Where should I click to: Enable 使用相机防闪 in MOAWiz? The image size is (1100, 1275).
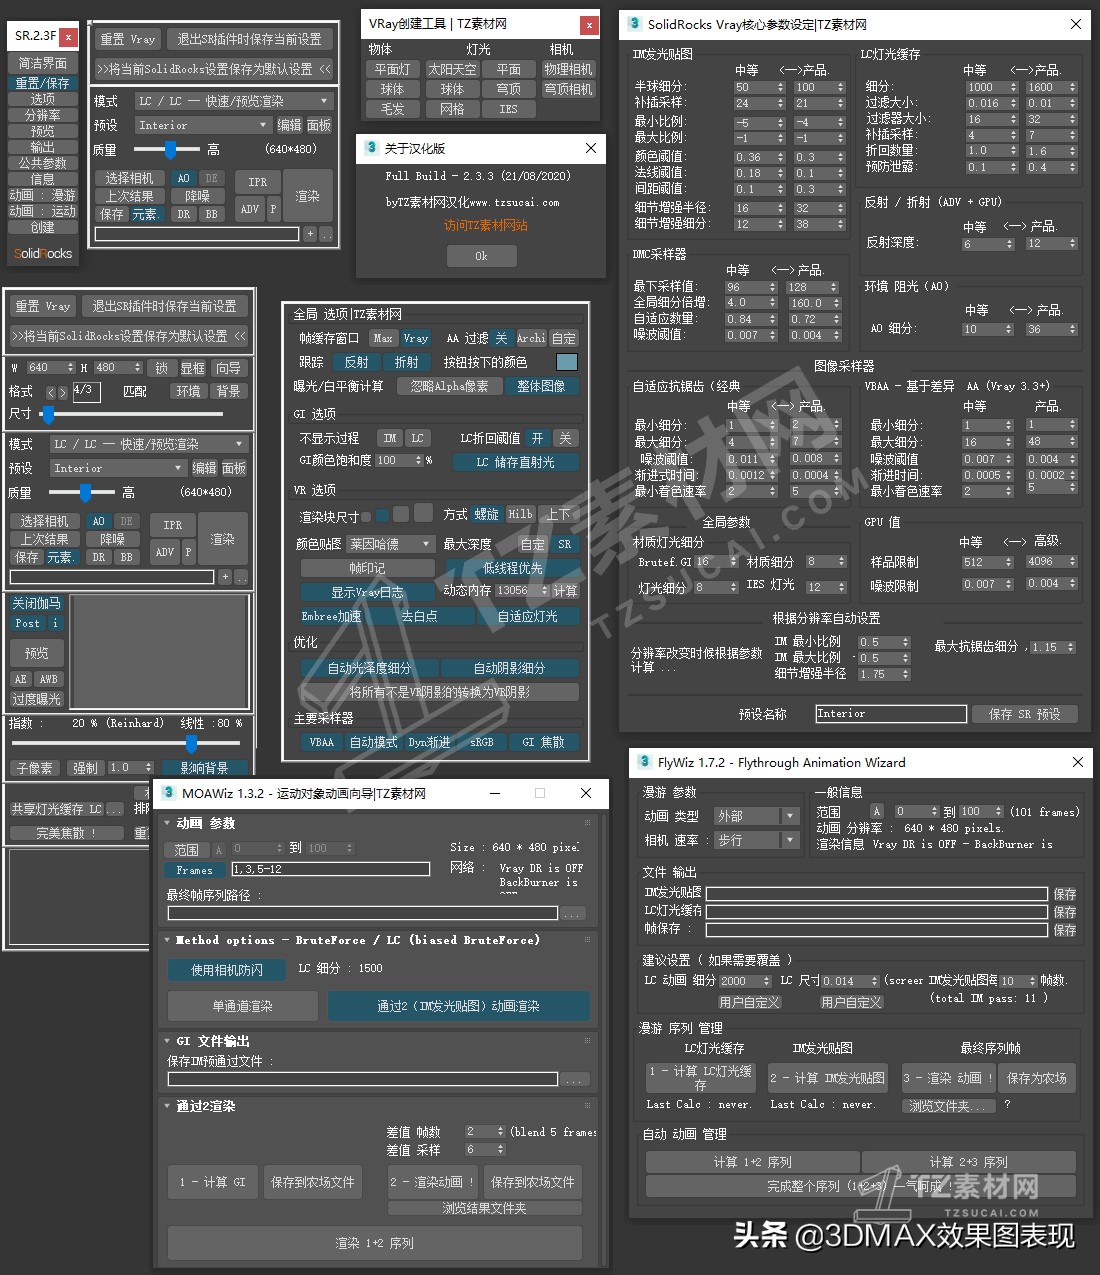227,969
